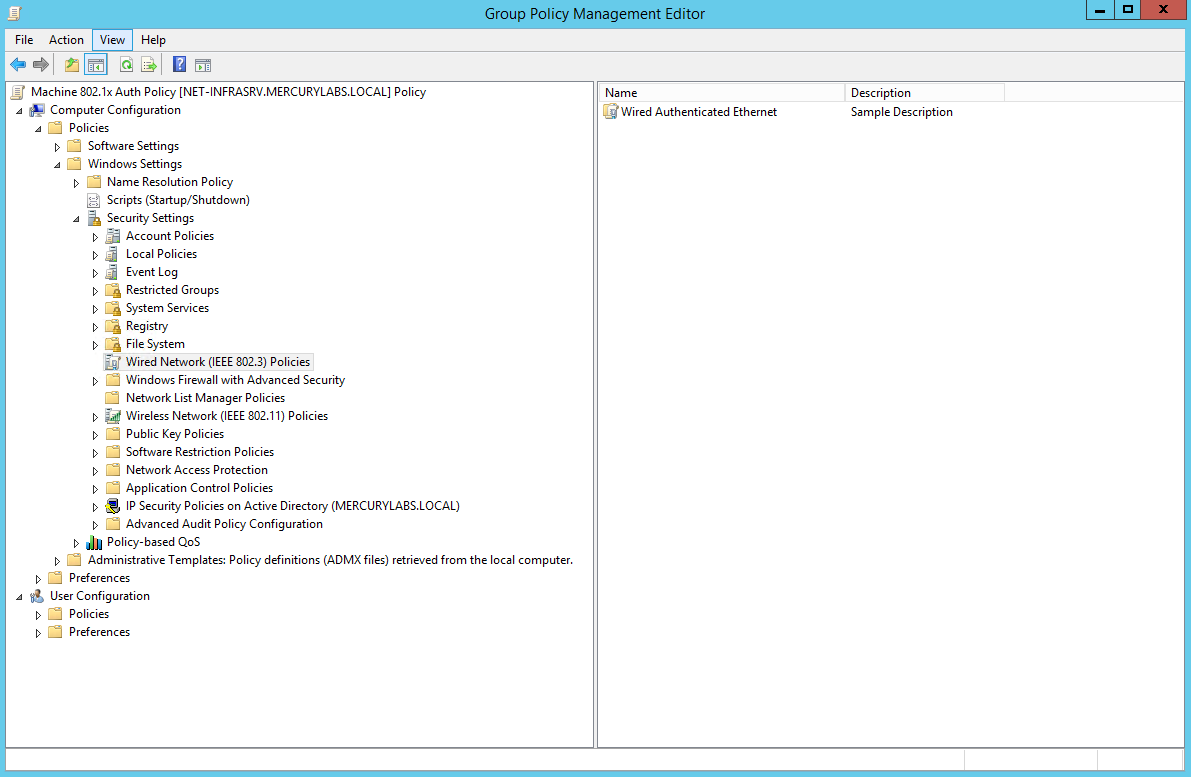Click the Scripts (Startup/Shutdown) icon

[x=93, y=201]
